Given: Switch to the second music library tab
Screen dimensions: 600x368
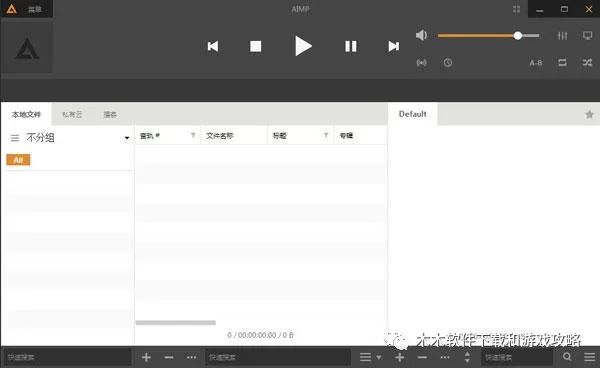Looking at the screenshot, I should coord(72,114).
